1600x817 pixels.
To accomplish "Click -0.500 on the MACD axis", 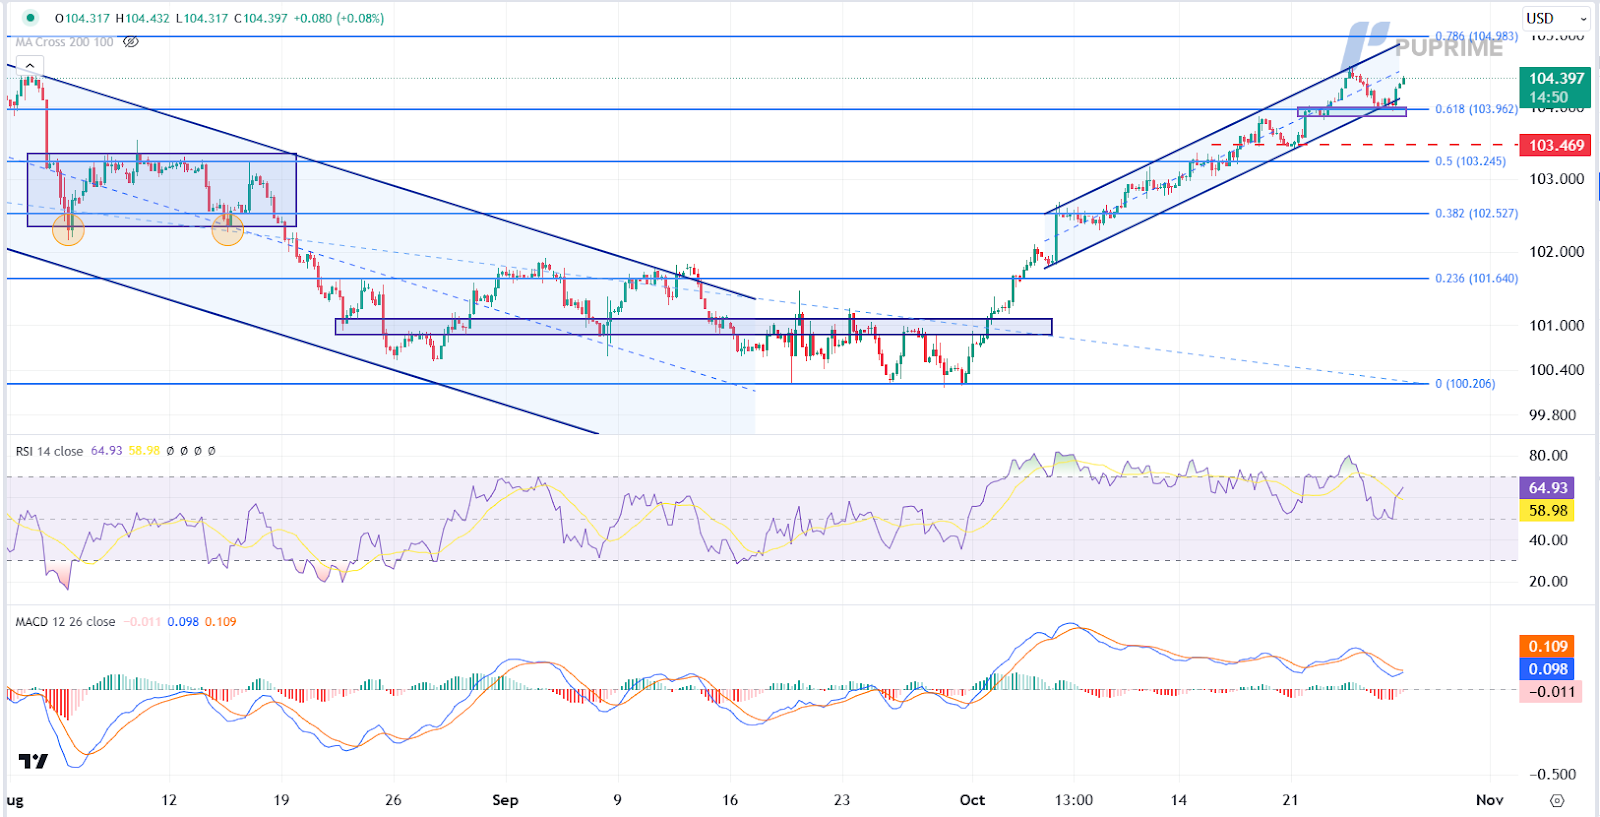I will pyautogui.click(x=1553, y=774).
